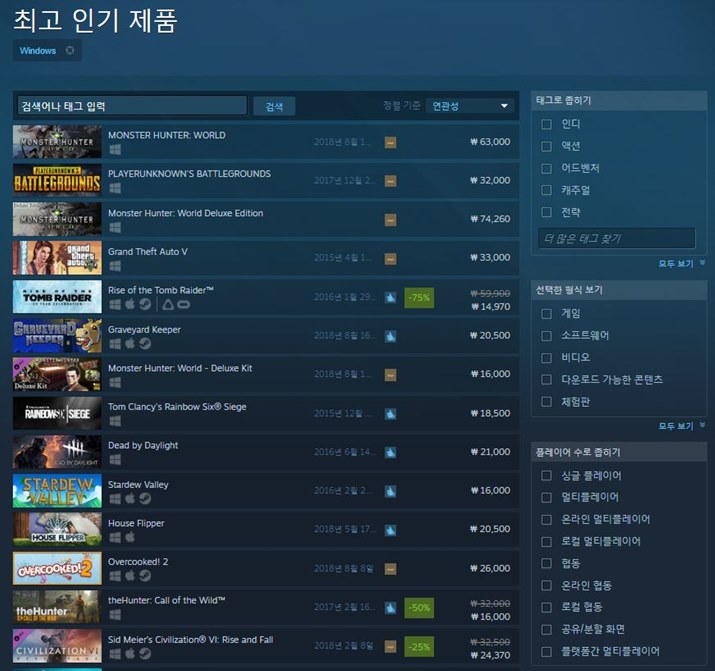
Task: Open the PLAYERUNKNOWN'S BATTLEGROUNDS title
Action: click(x=189, y=174)
